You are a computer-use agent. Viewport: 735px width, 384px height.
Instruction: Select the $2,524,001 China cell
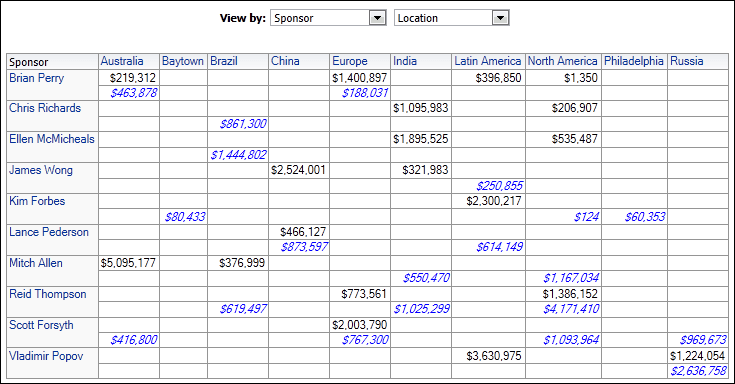[x=299, y=170]
